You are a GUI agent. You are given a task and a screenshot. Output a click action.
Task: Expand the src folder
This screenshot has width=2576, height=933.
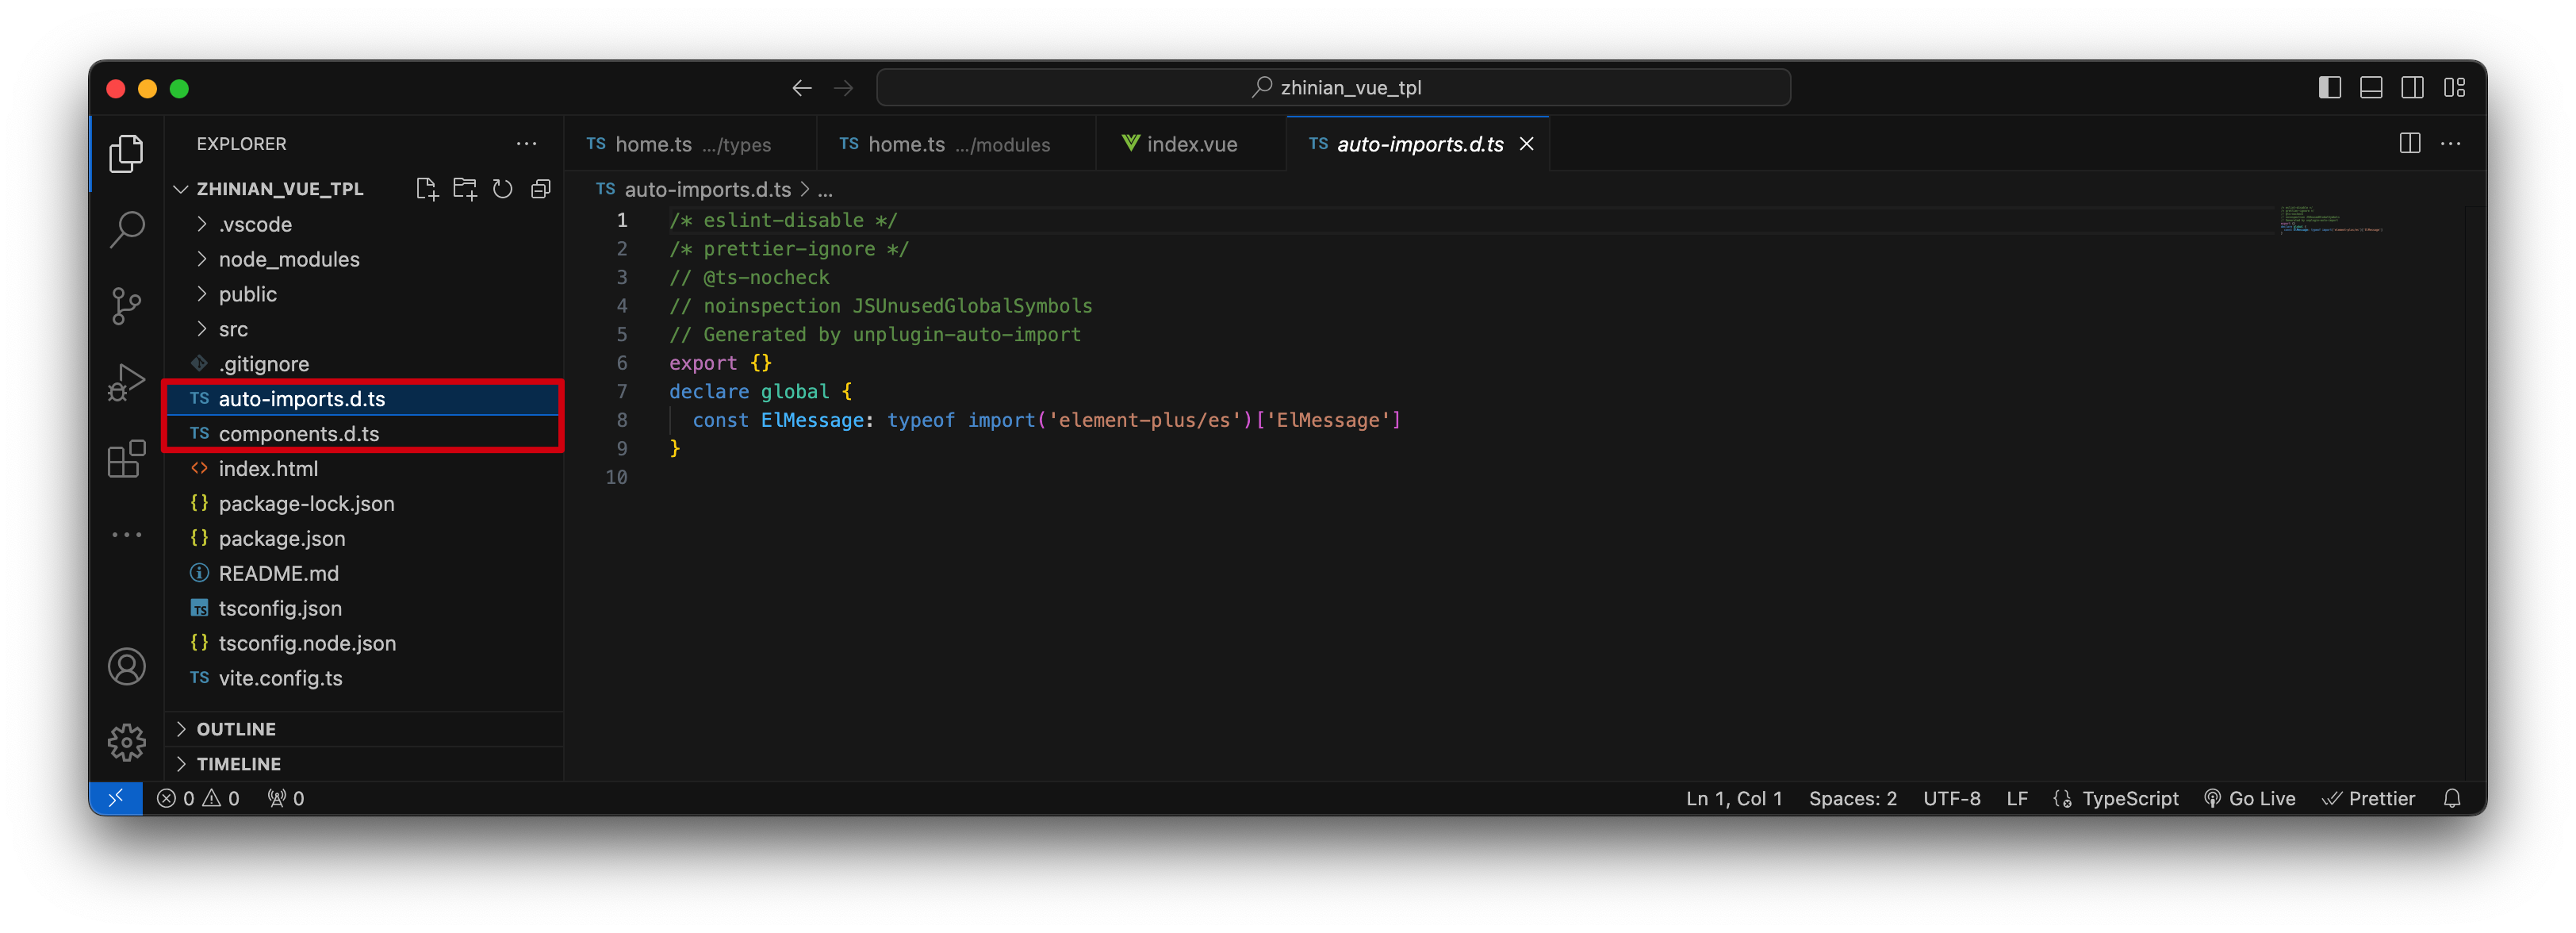tap(366, 329)
